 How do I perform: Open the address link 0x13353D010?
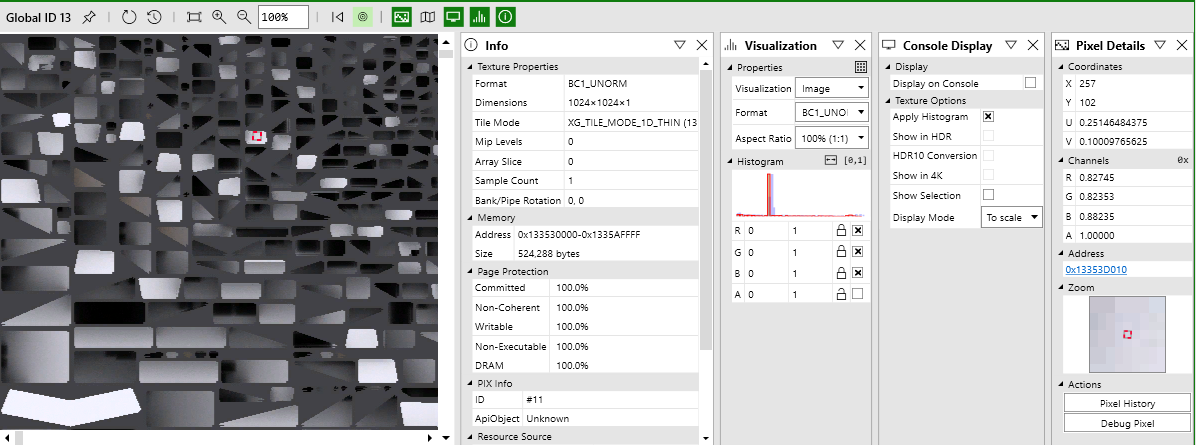(1096, 269)
